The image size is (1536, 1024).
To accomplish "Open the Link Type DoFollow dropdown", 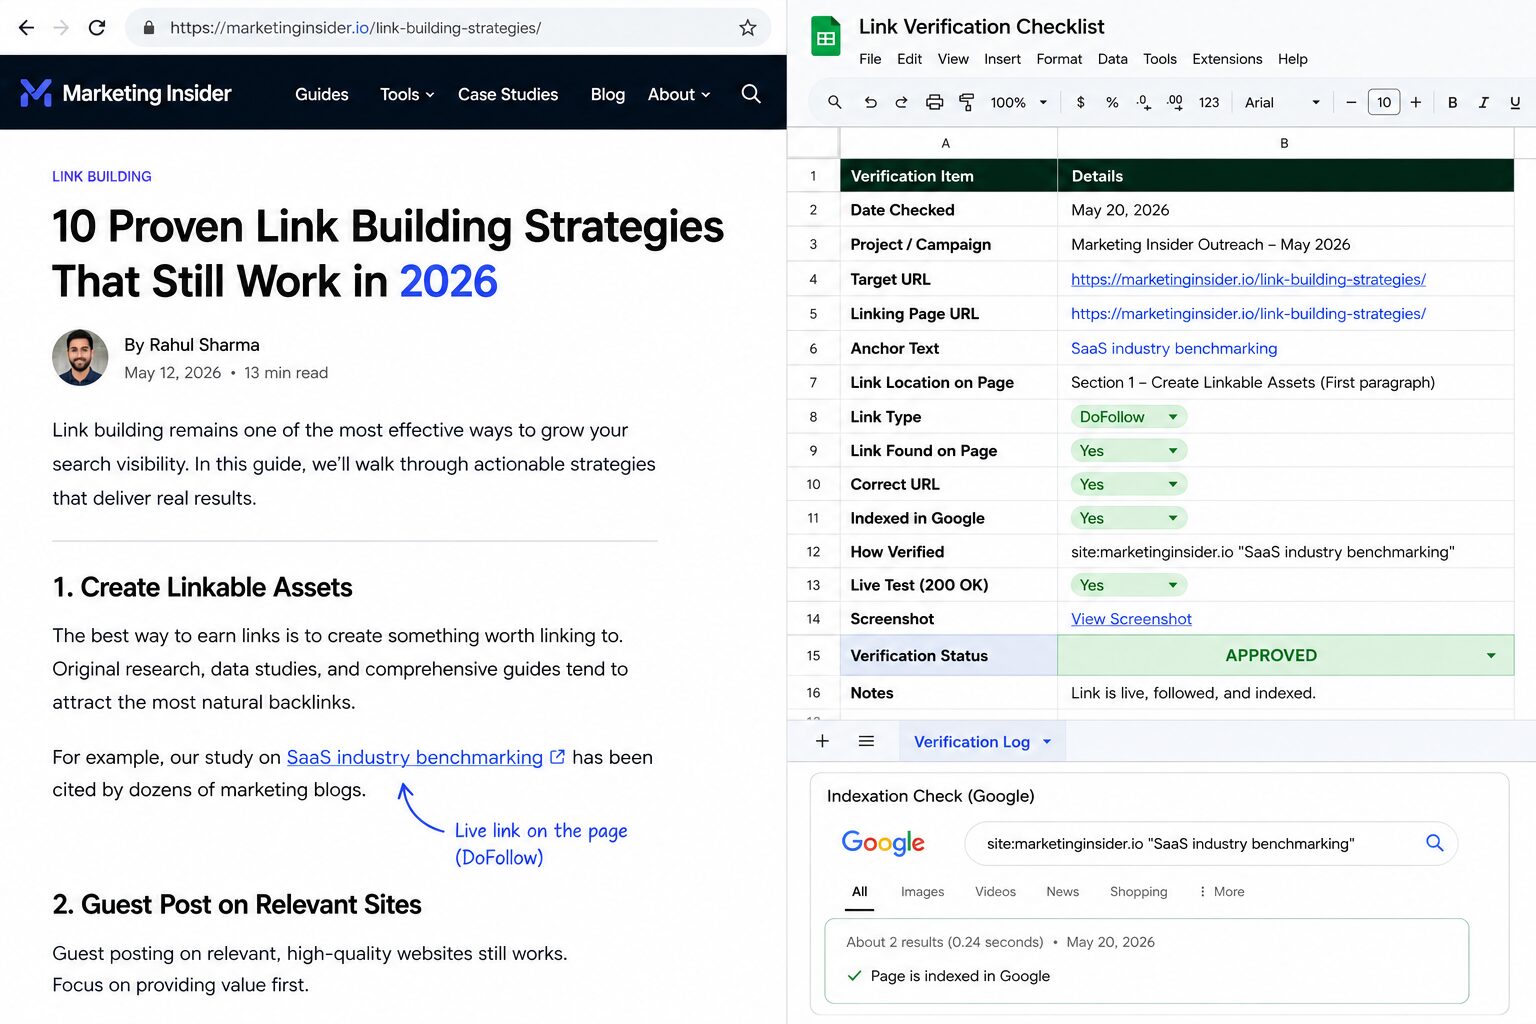I will [x=1129, y=417].
